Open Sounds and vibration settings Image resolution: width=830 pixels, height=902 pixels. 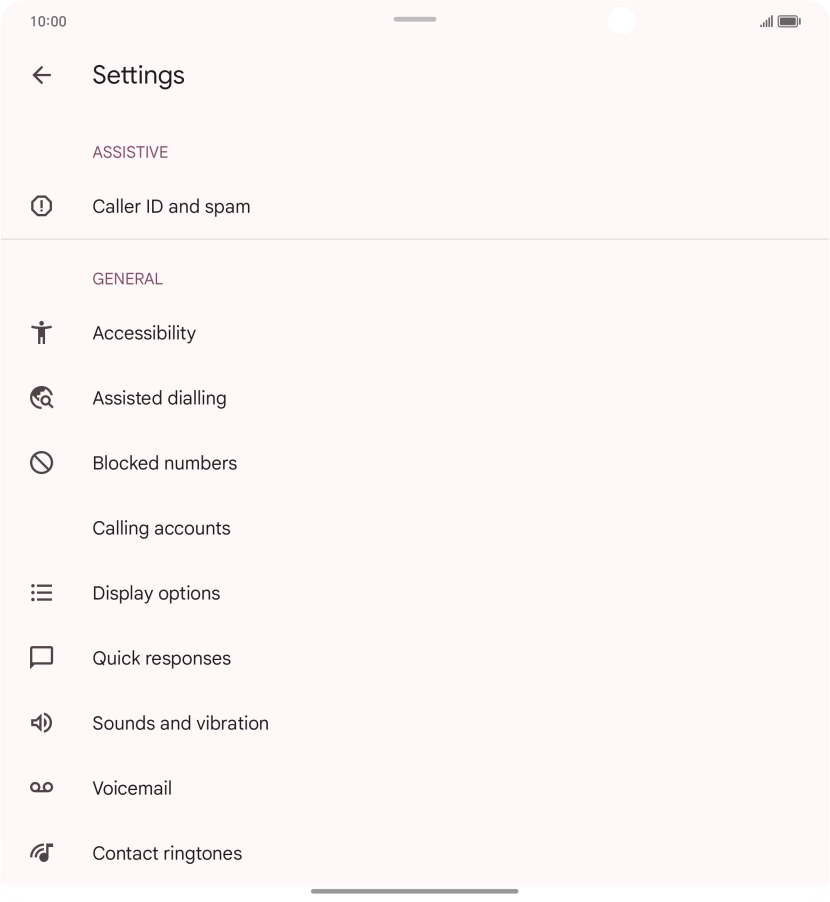point(180,723)
